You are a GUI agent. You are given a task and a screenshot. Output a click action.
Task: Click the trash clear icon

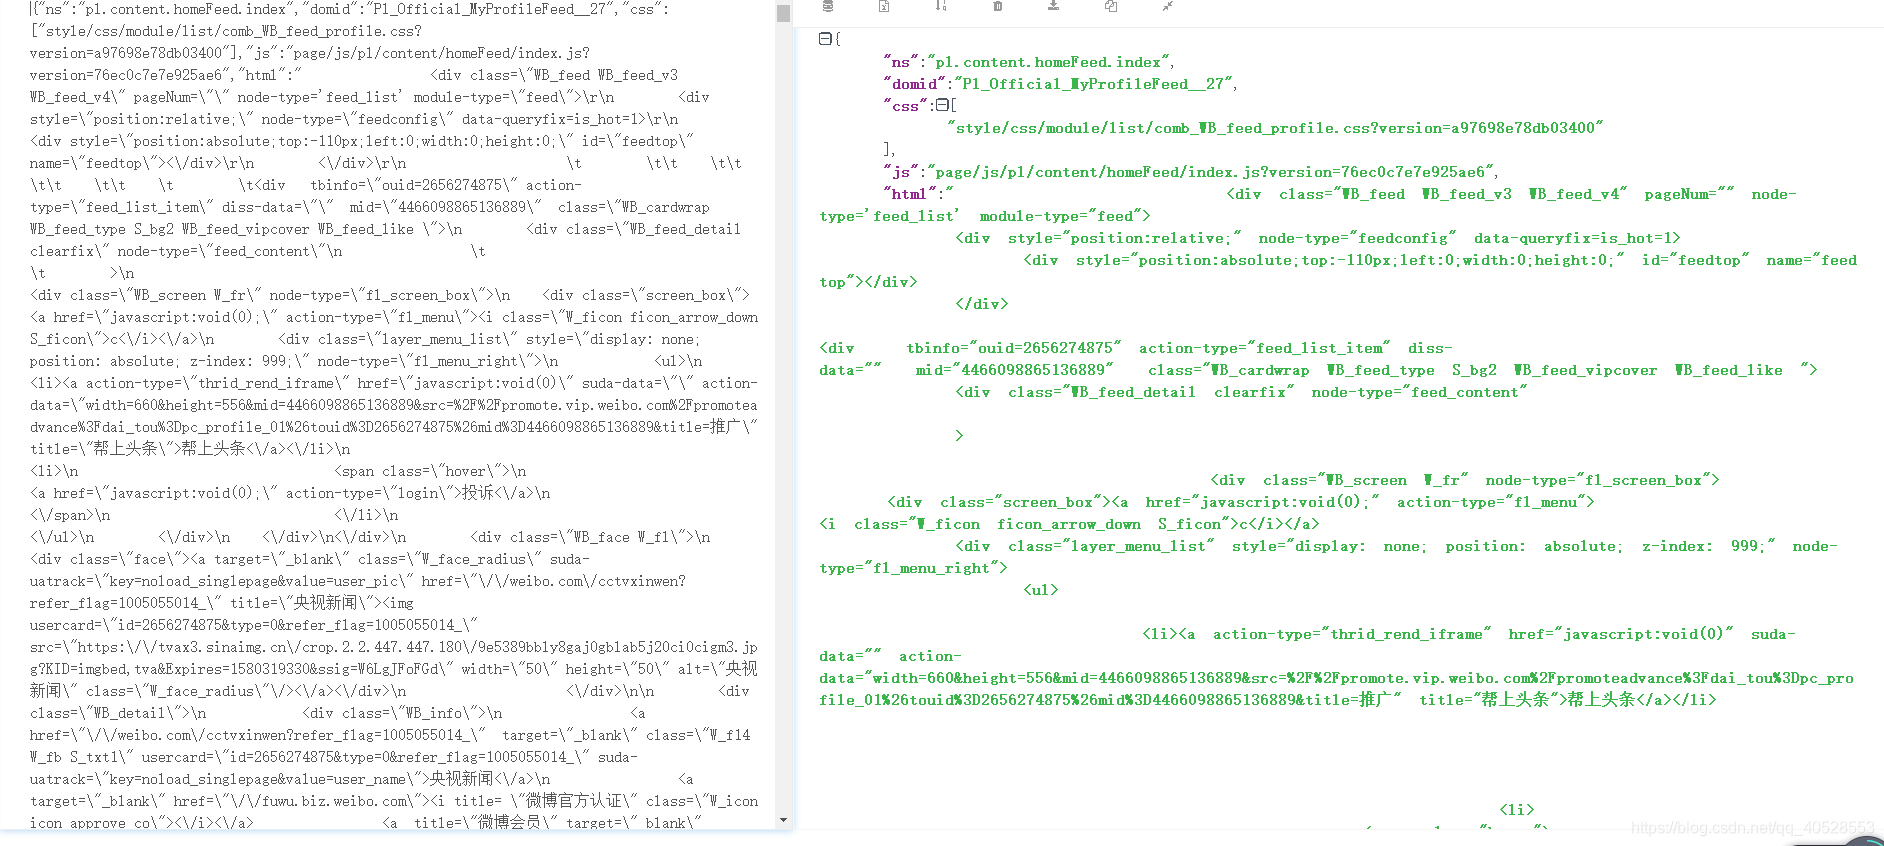click(997, 6)
